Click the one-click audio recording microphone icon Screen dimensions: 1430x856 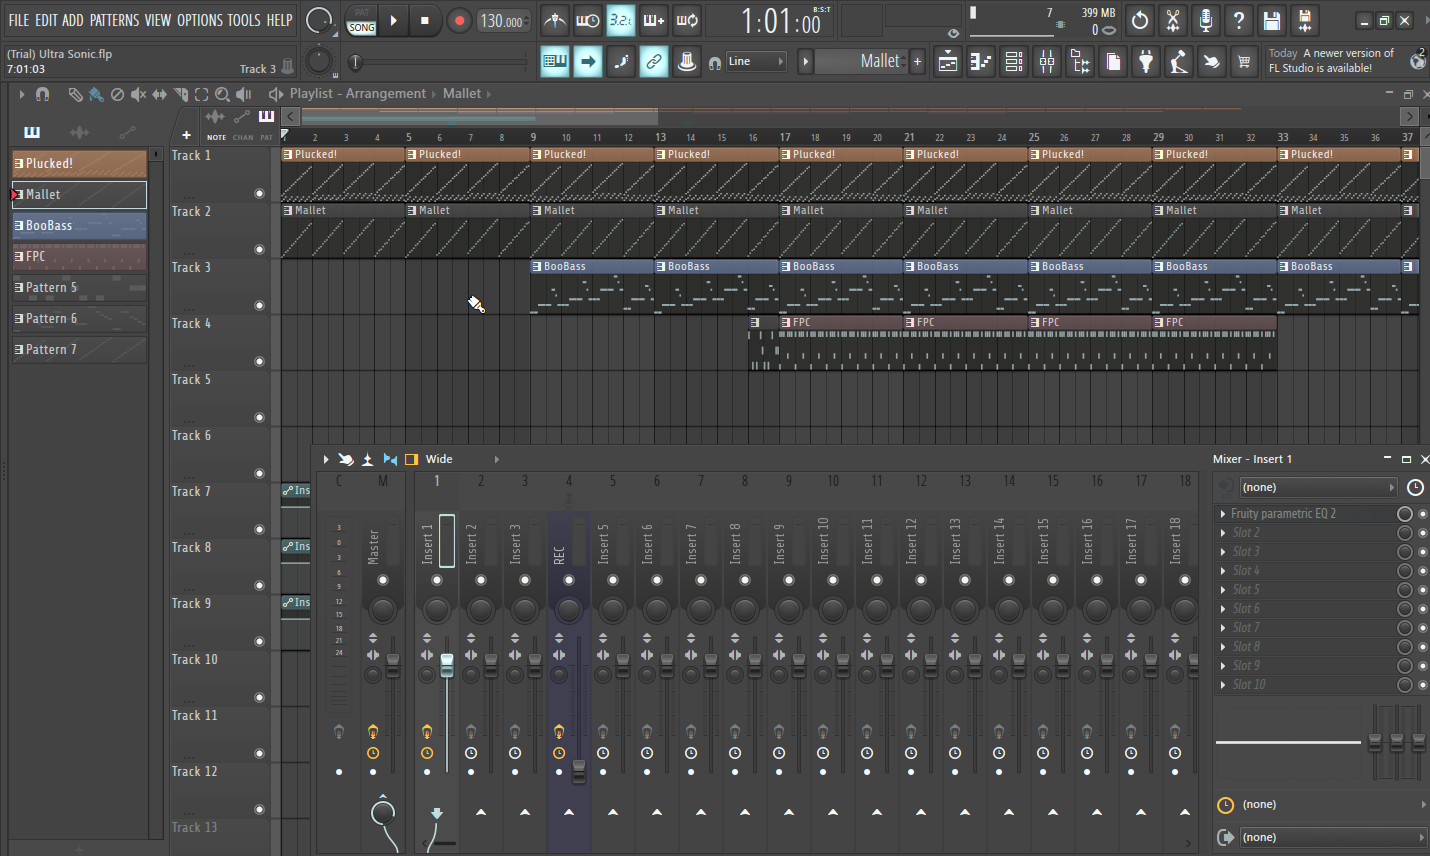(1206, 20)
